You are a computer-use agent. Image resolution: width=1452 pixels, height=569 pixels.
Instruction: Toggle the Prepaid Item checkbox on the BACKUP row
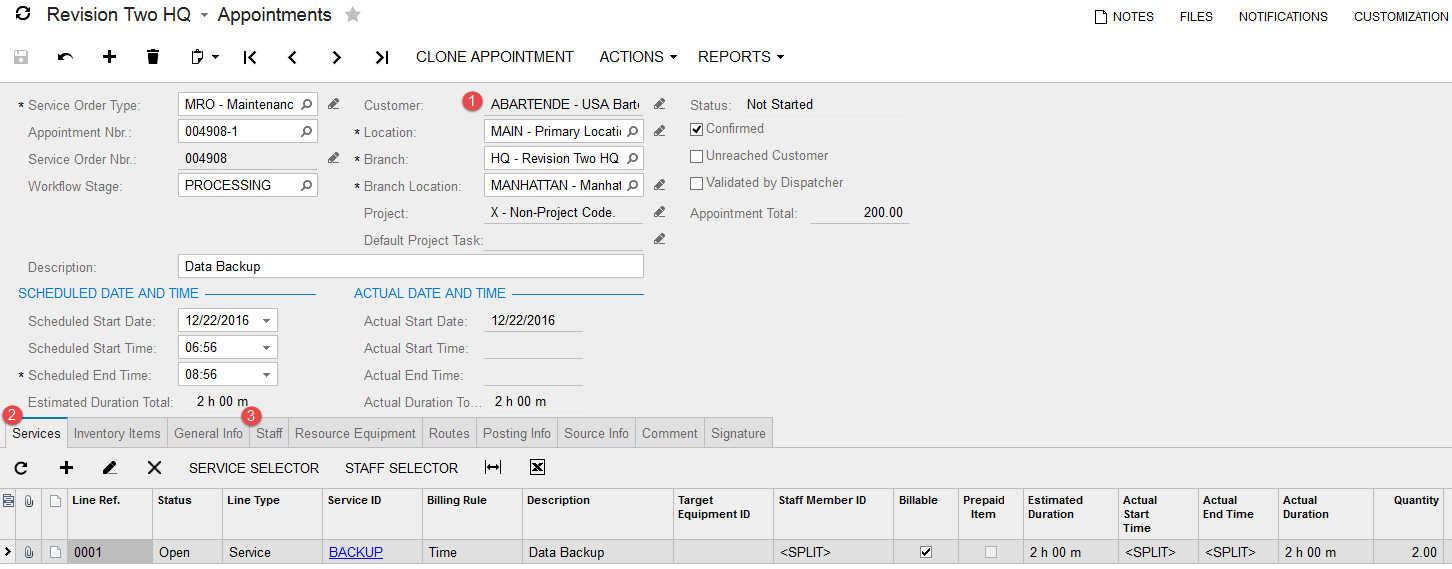(x=990, y=552)
